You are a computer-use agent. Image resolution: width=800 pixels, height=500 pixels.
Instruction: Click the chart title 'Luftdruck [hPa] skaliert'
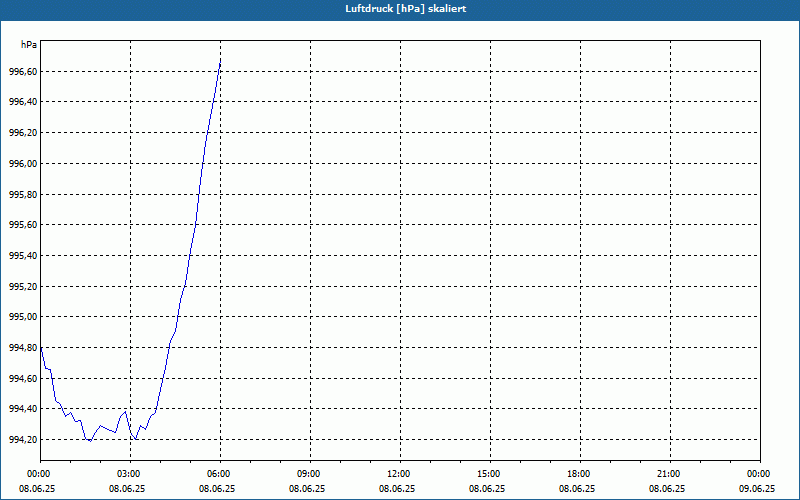click(x=406, y=9)
